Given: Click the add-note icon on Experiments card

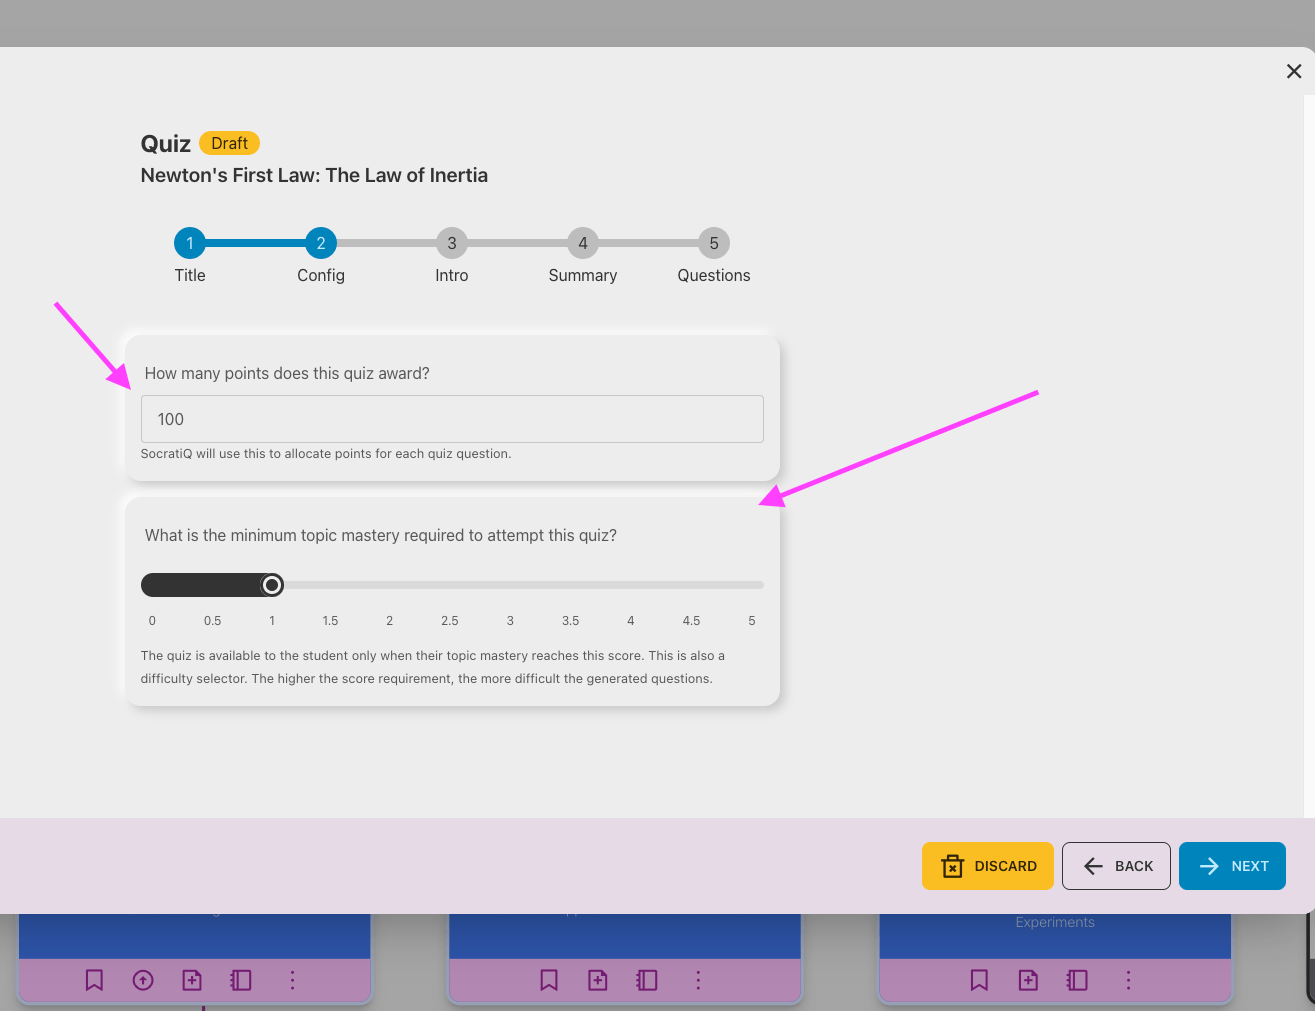Looking at the screenshot, I should click(1028, 980).
